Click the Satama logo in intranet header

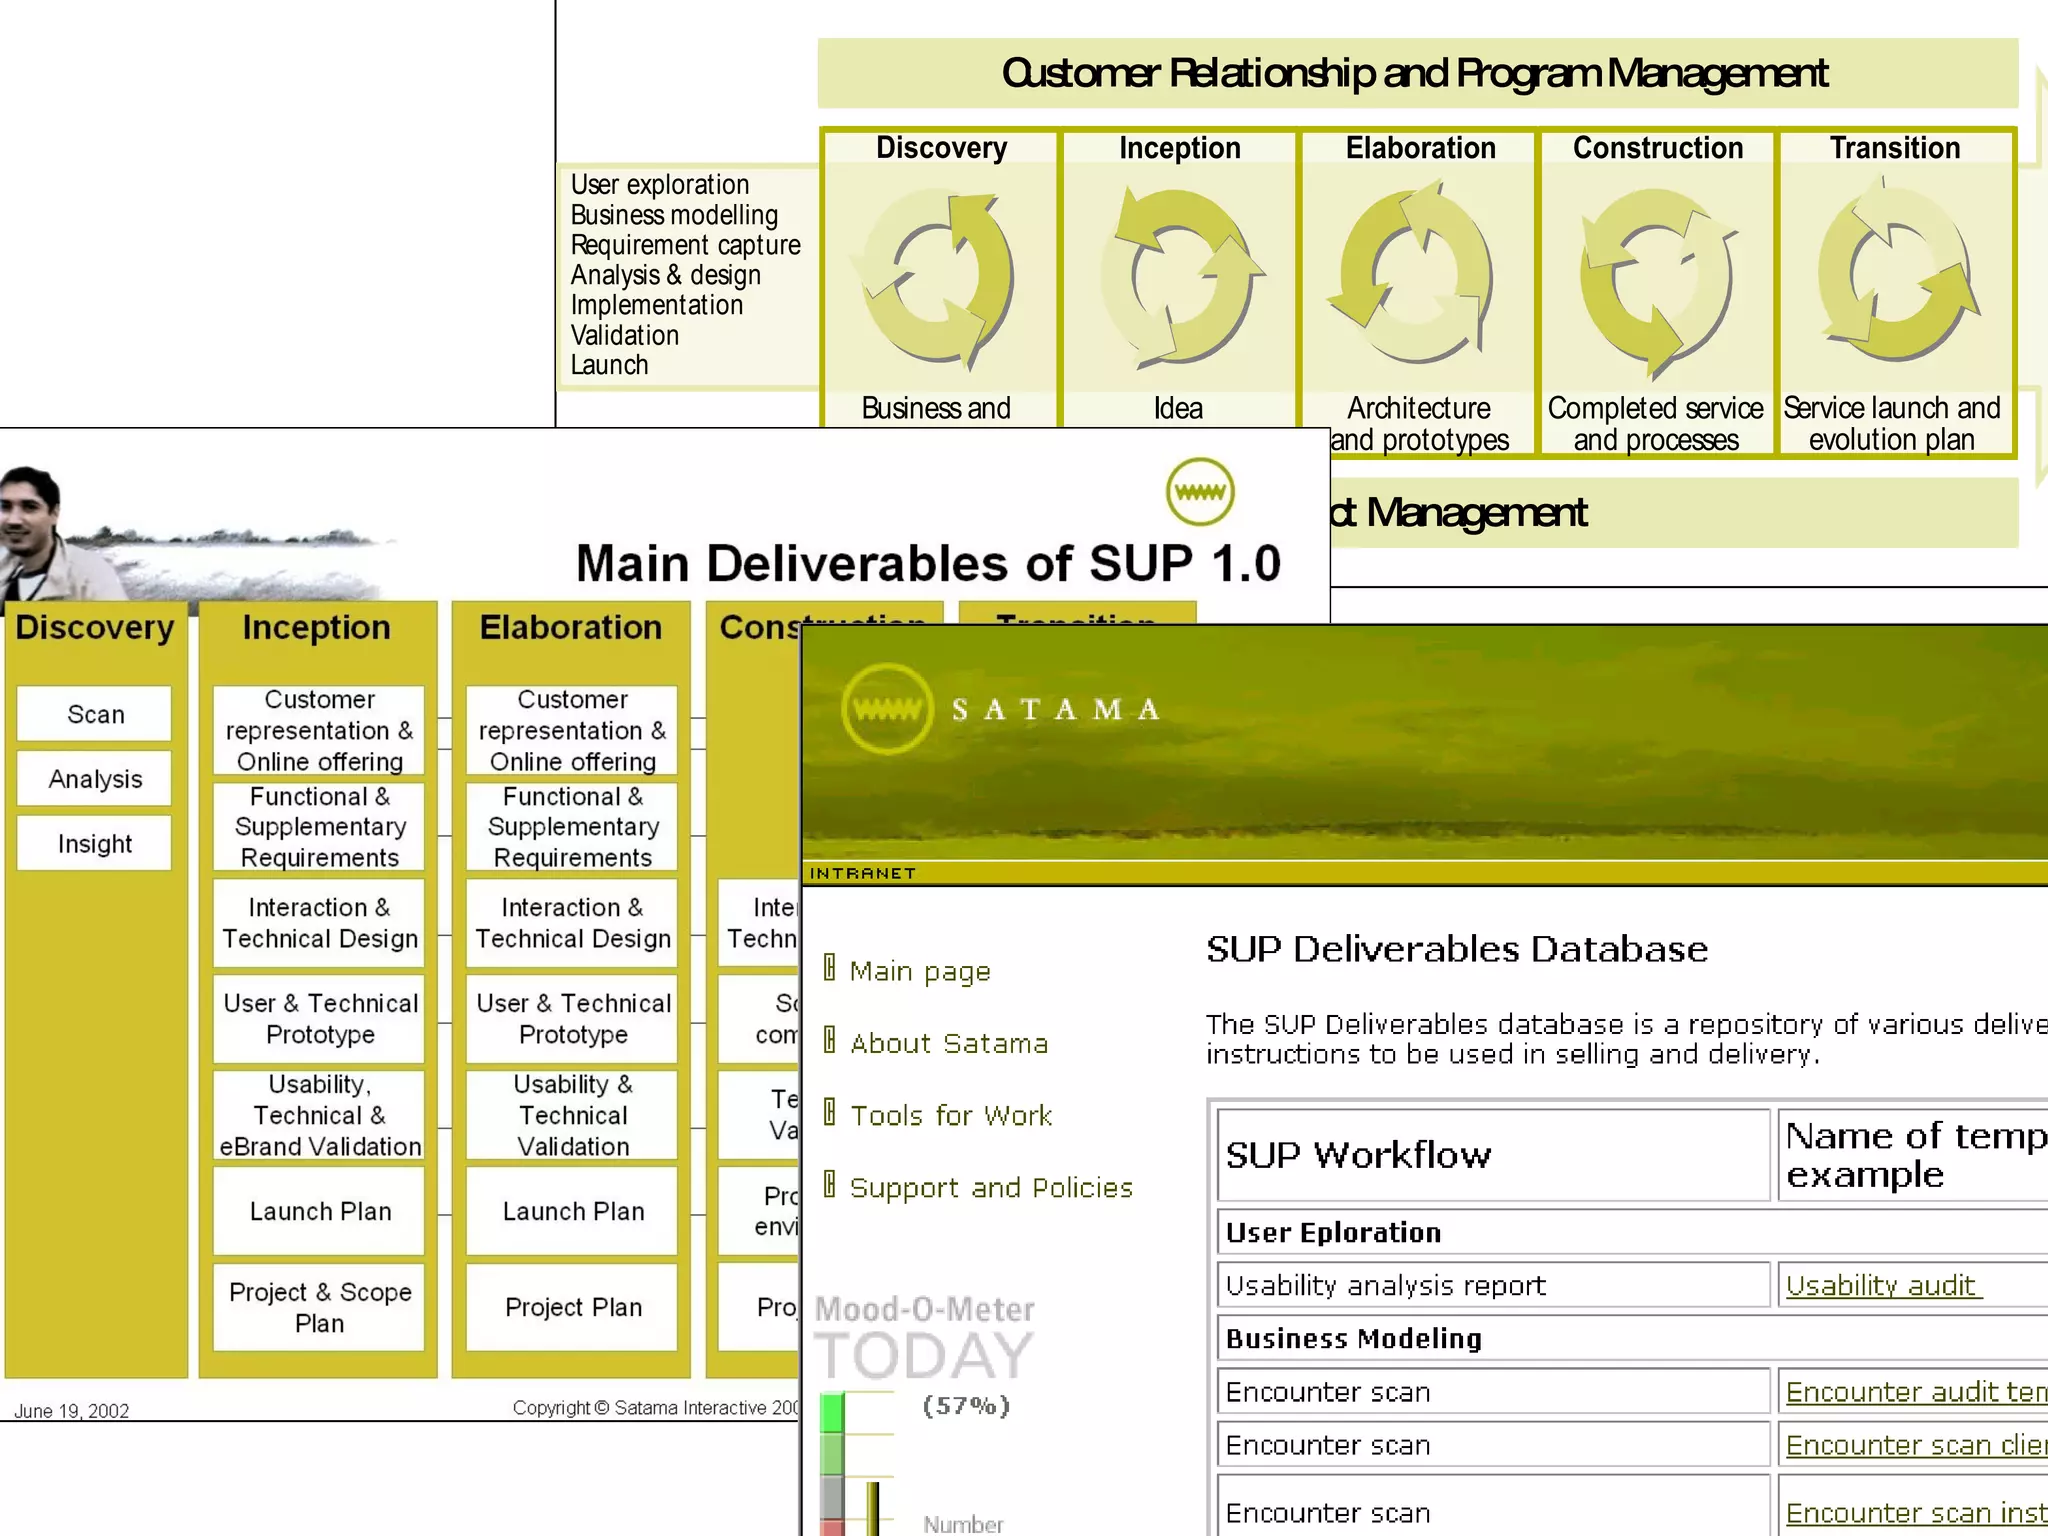[x=887, y=709]
